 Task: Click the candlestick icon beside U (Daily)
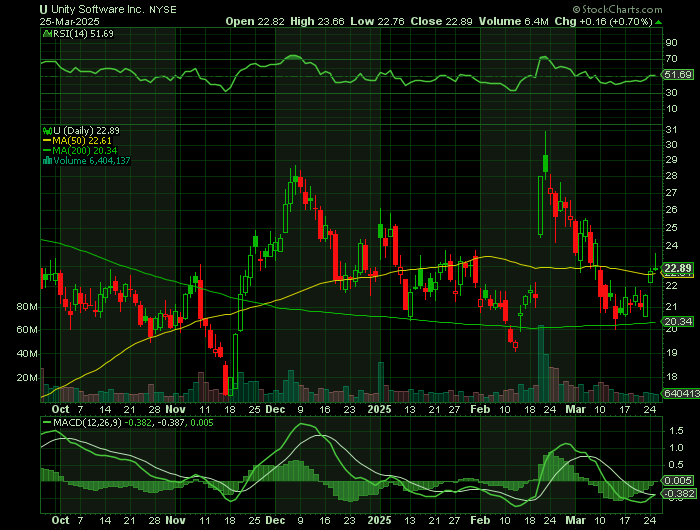point(47,131)
